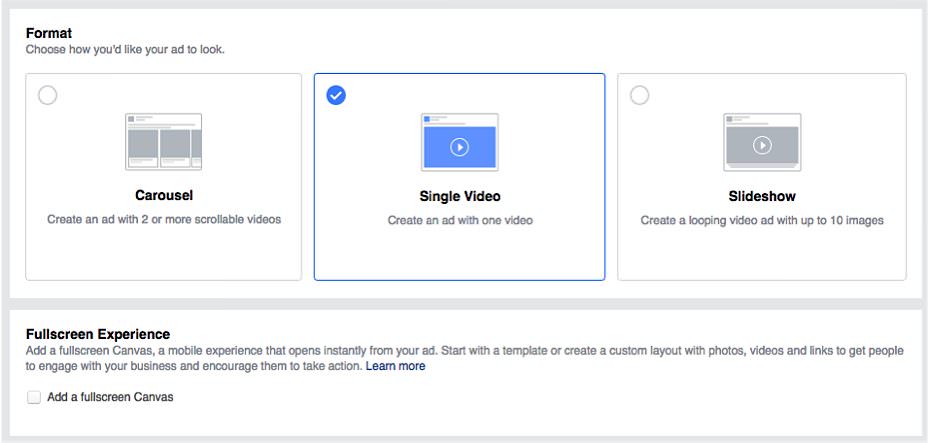Enable the Add a fullscreen Canvas checkbox
The width and height of the screenshot is (929, 443).
[x=34, y=397]
